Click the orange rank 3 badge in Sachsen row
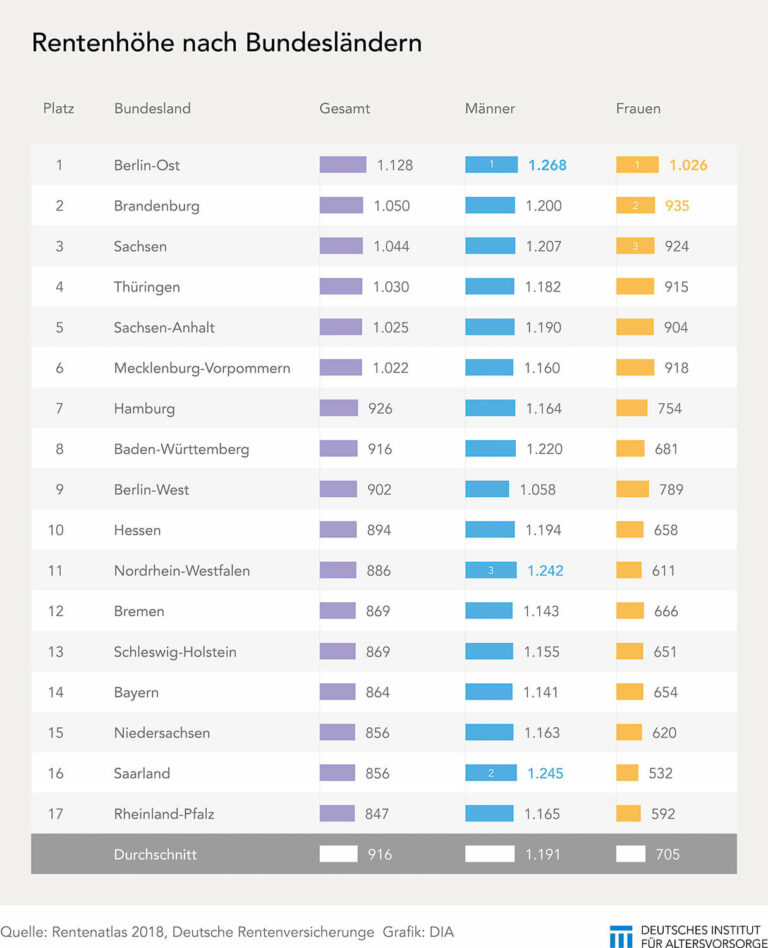768x948 pixels. click(x=635, y=246)
